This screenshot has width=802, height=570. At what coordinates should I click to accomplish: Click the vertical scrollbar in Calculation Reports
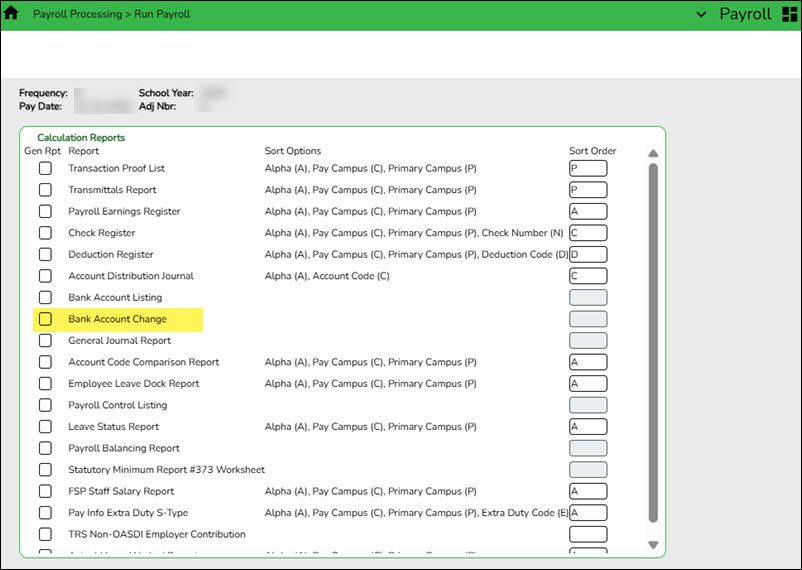[x=653, y=340]
